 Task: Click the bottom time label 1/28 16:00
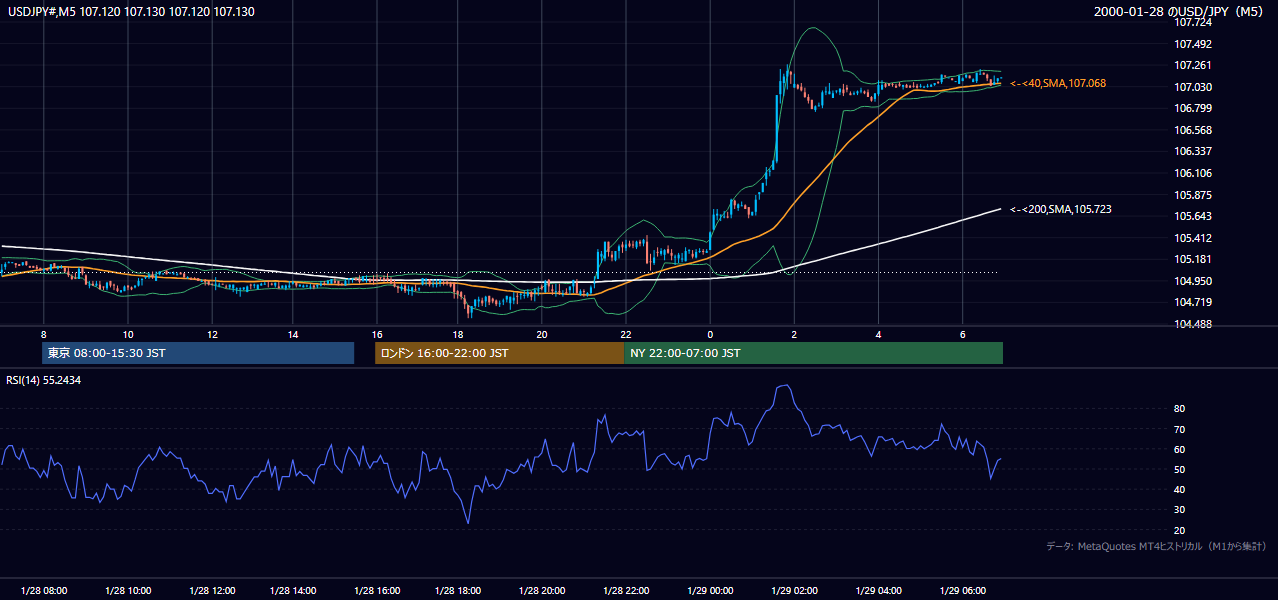[x=378, y=591]
